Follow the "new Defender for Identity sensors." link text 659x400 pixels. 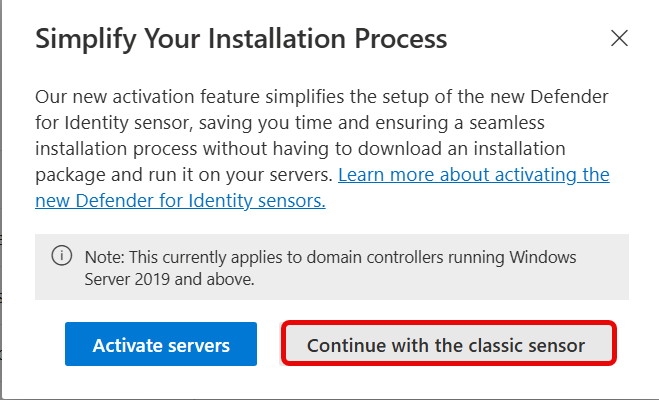pos(180,200)
